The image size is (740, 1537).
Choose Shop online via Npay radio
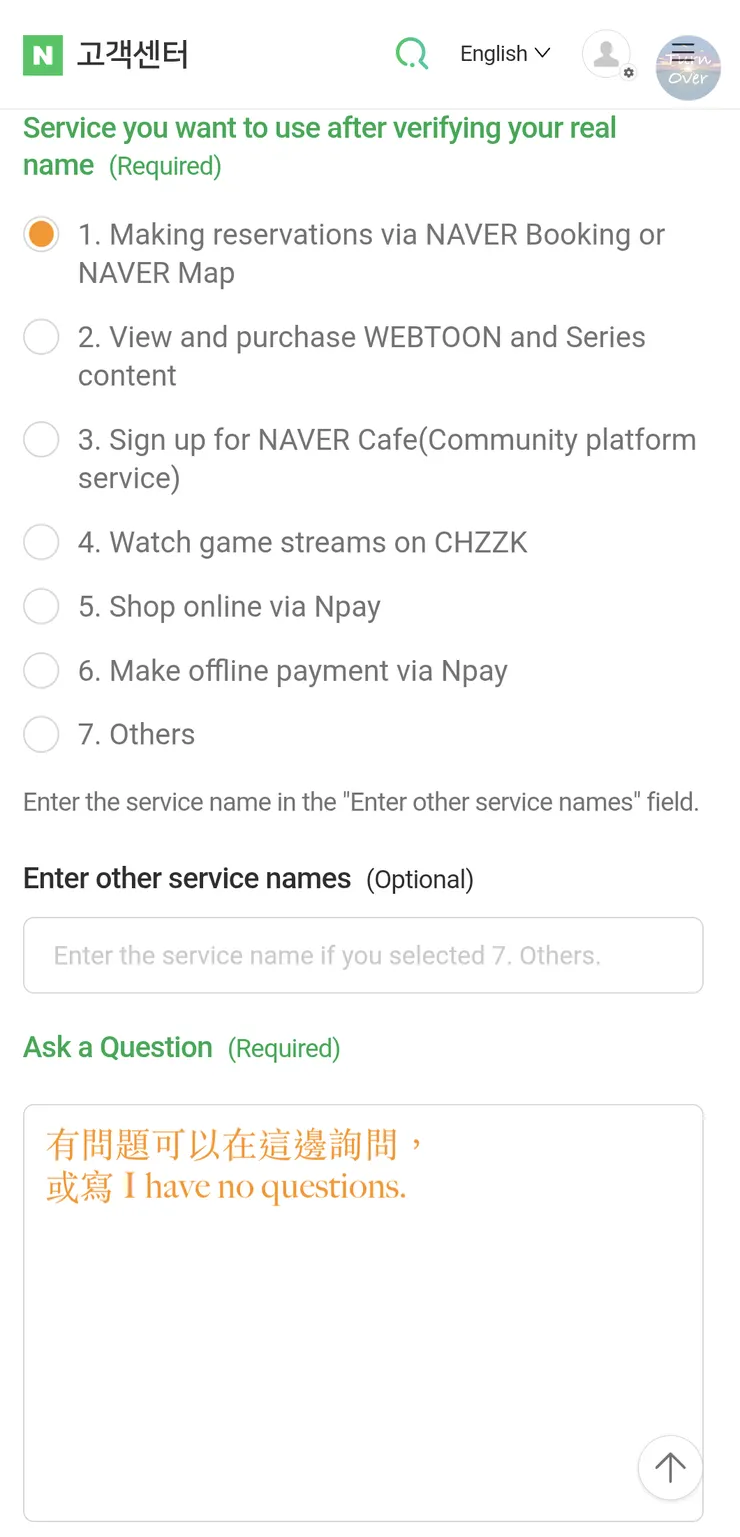[41, 607]
